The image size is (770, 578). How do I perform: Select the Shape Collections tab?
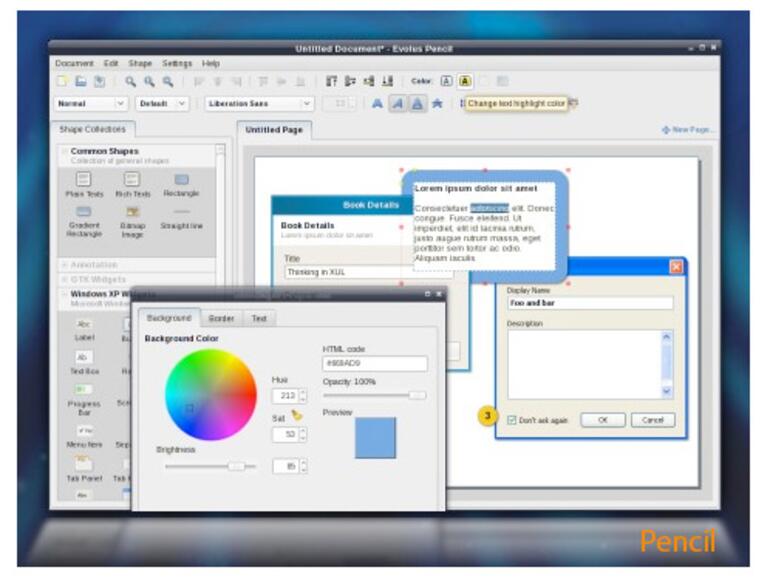(93, 129)
